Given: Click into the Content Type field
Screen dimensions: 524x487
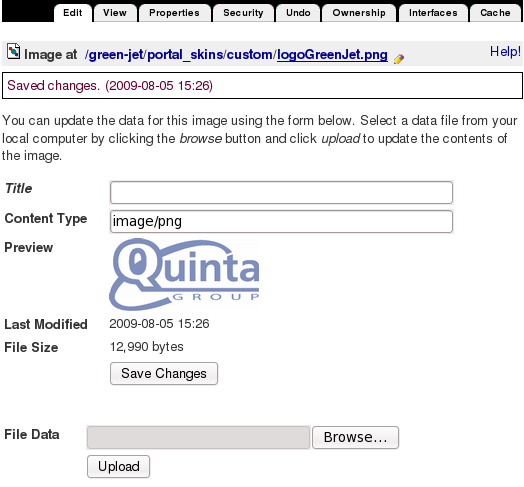Looking at the screenshot, I should pos(281,221).
